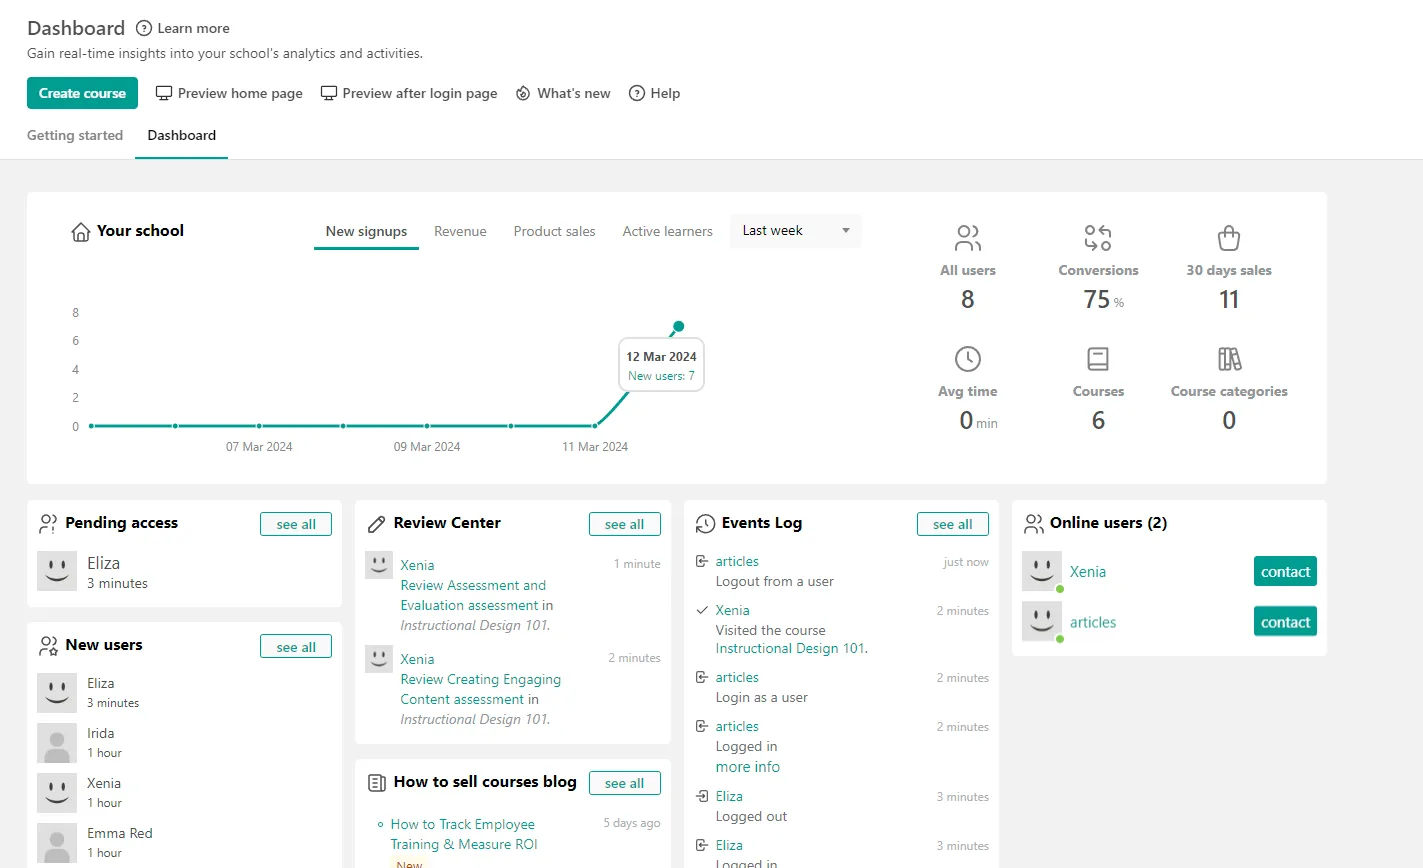Expand more info on the articles login event

click(x=747, y=766)
